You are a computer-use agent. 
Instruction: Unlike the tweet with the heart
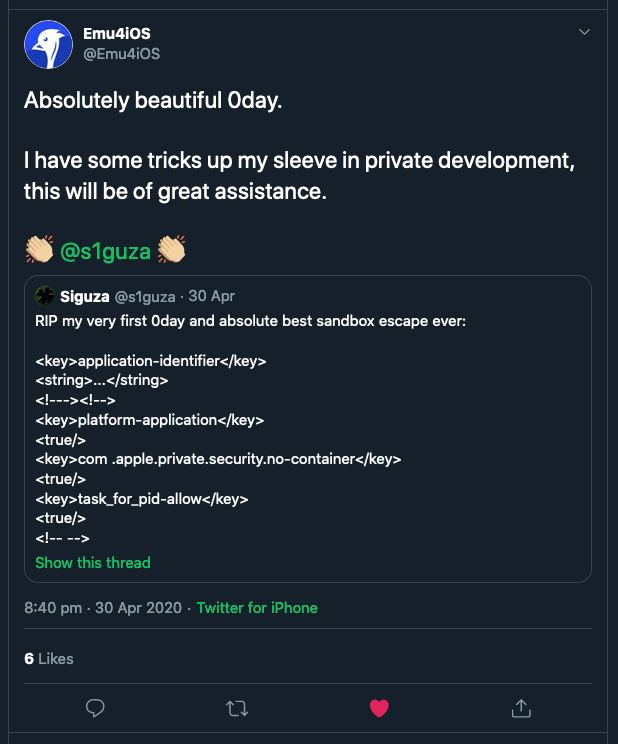(379, 708)
